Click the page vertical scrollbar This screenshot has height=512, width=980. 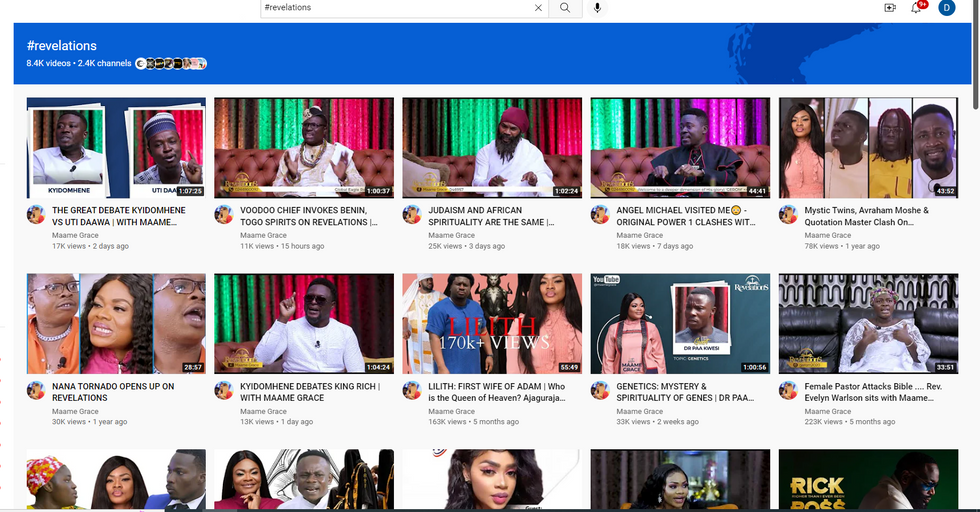976,56
